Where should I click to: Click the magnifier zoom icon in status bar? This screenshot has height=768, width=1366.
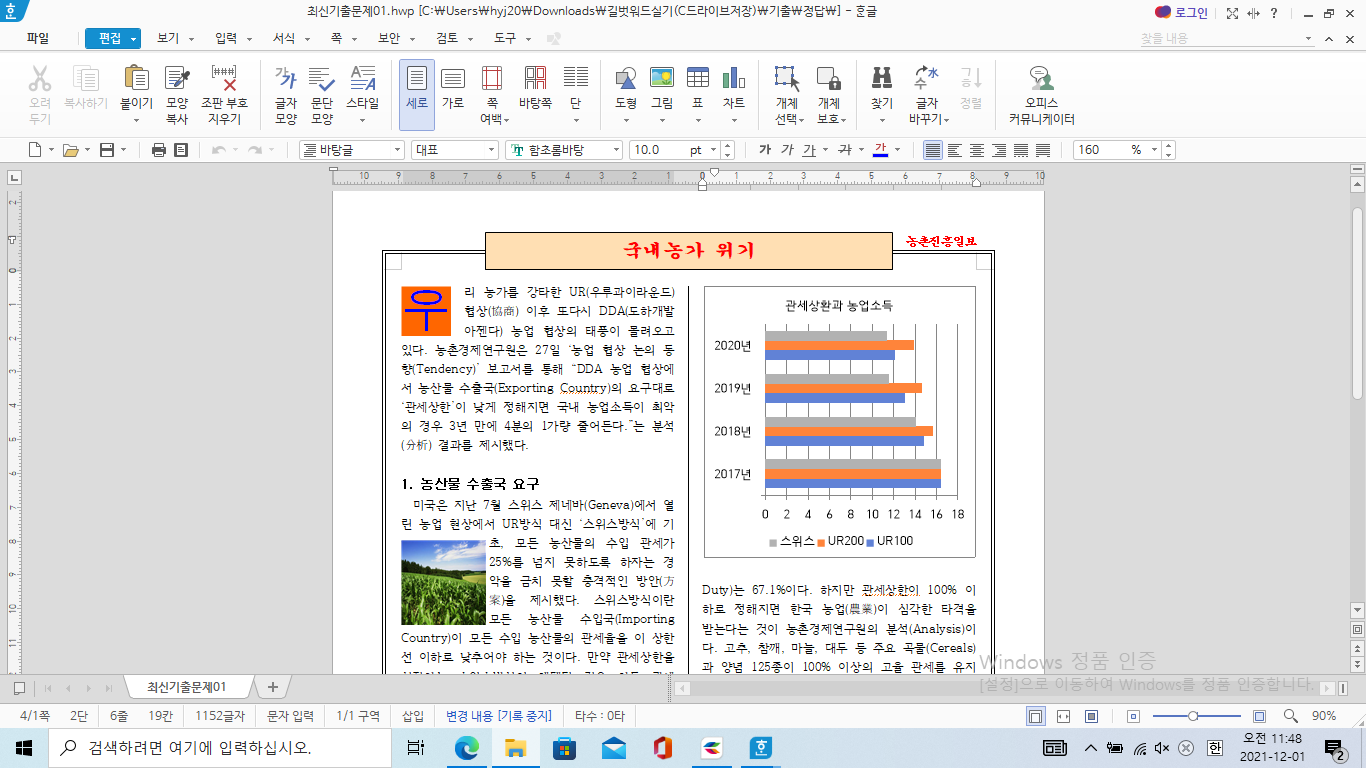tap(1290, 716)
